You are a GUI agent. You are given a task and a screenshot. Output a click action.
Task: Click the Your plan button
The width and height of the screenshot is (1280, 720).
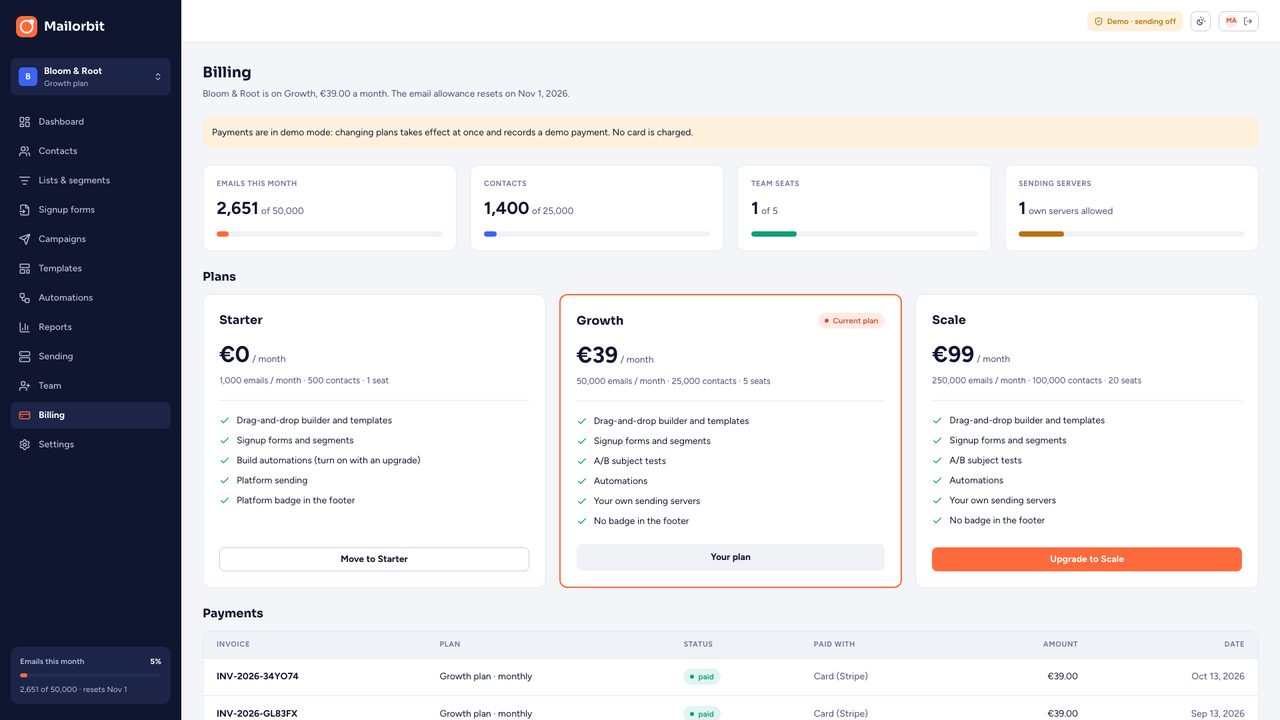pos(730,557)
